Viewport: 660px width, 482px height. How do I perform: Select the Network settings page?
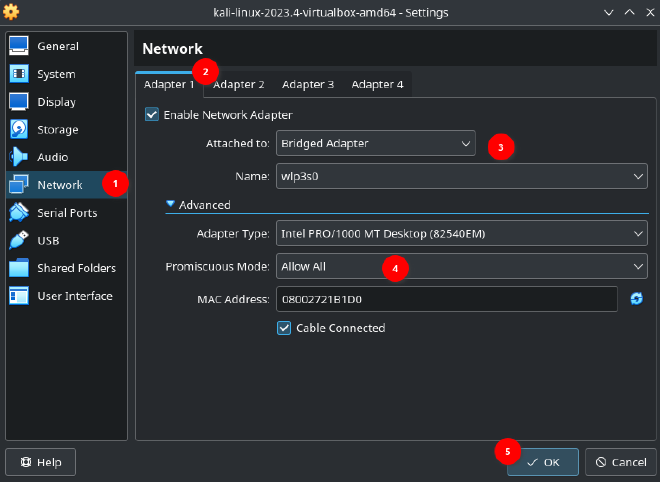click(x=67, y=185)
